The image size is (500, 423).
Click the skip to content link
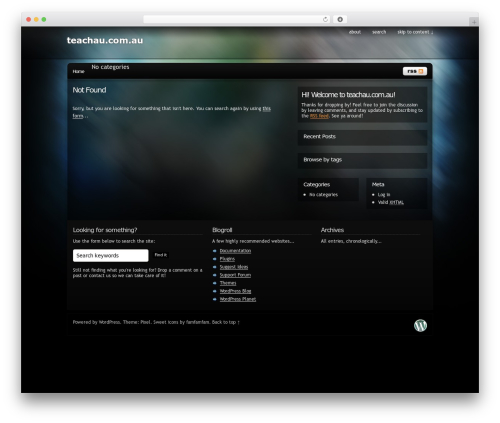click(415, 32)
